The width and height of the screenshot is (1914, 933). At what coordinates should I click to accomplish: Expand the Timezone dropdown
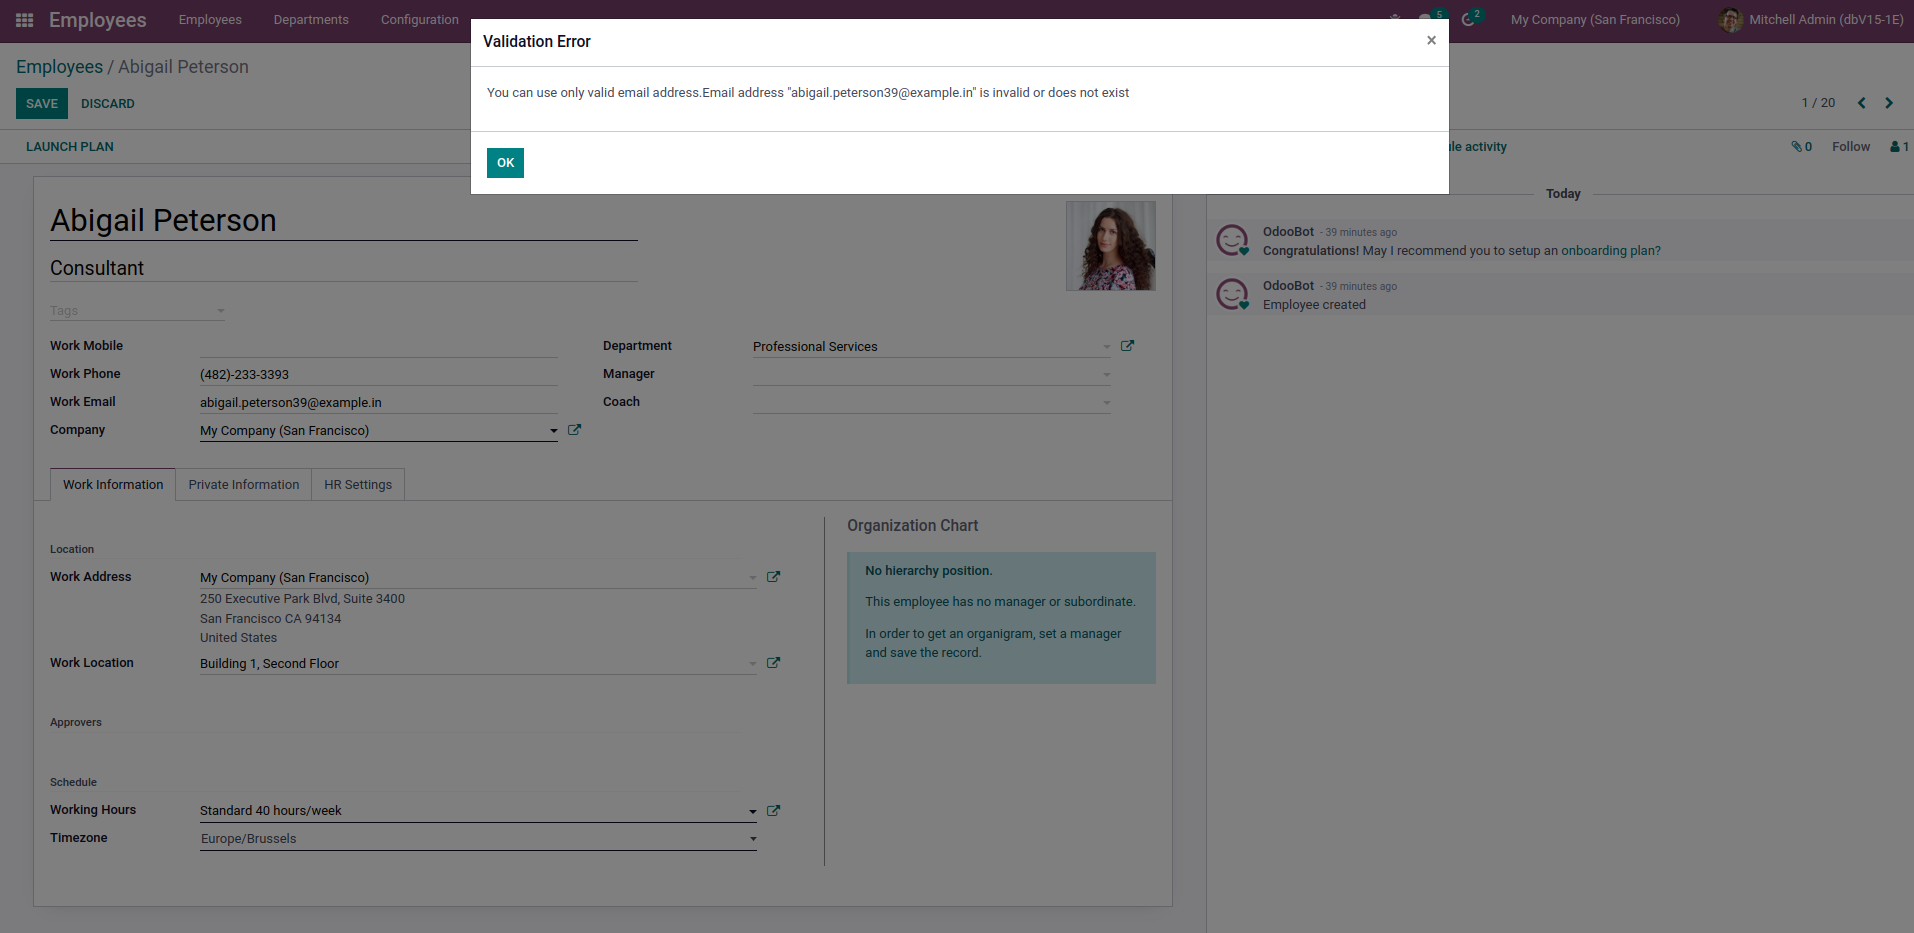(x=752, y=839)
